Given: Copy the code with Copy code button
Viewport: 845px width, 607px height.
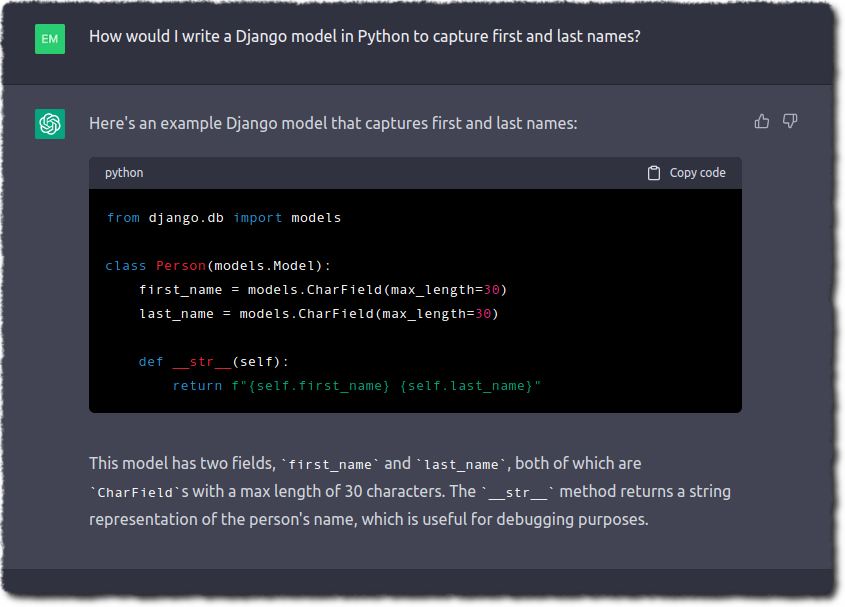Looking at the screenshot, I should coord(687,173).
